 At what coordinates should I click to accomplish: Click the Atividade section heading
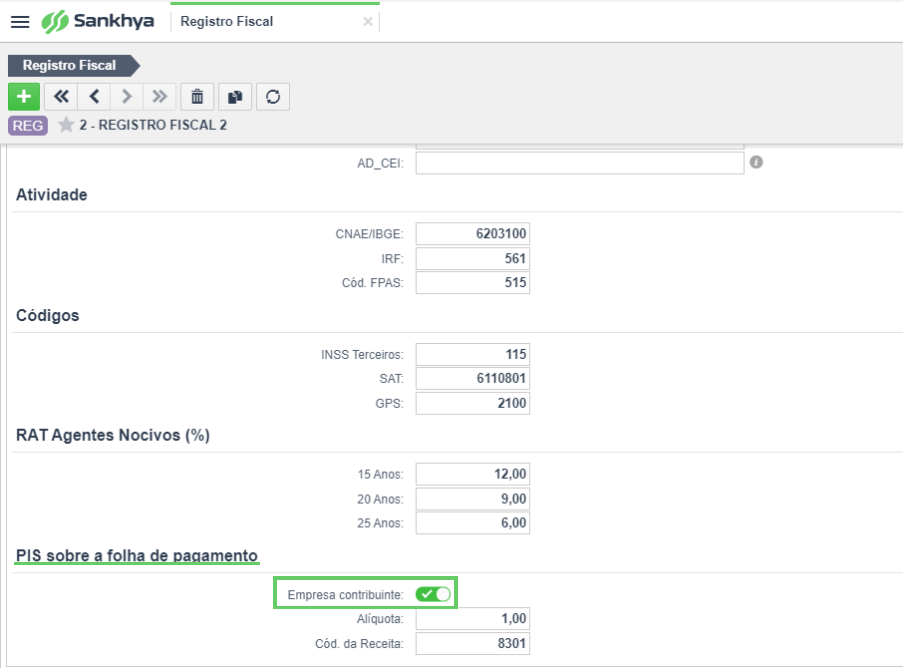(52, 195)
